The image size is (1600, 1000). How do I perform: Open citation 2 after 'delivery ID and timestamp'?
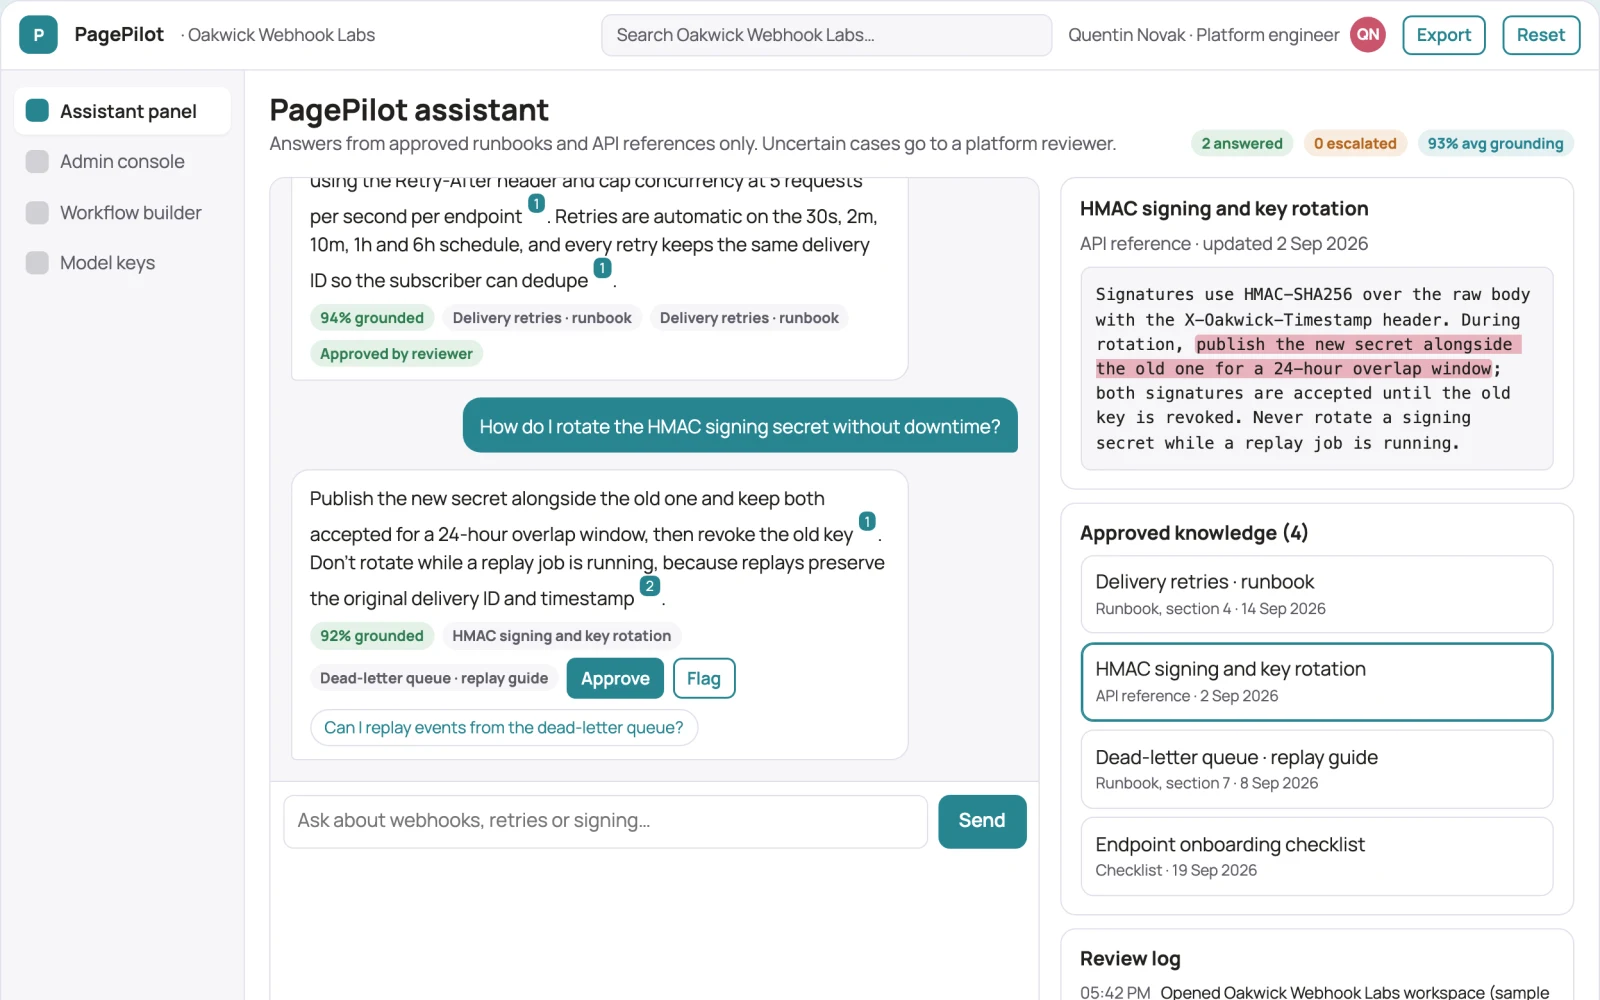point(650,586)
